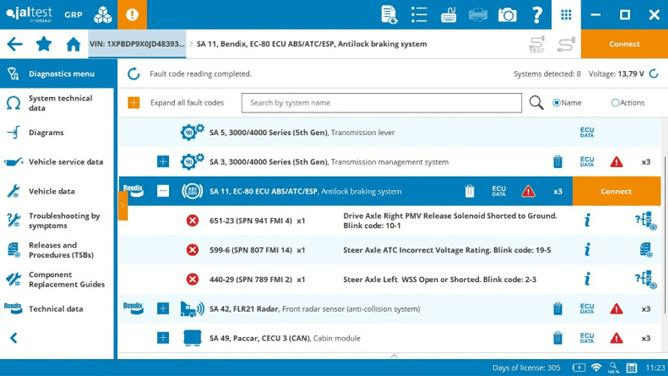
Task: Refresh the fault code reading
Action: click(x=133, y=74)
